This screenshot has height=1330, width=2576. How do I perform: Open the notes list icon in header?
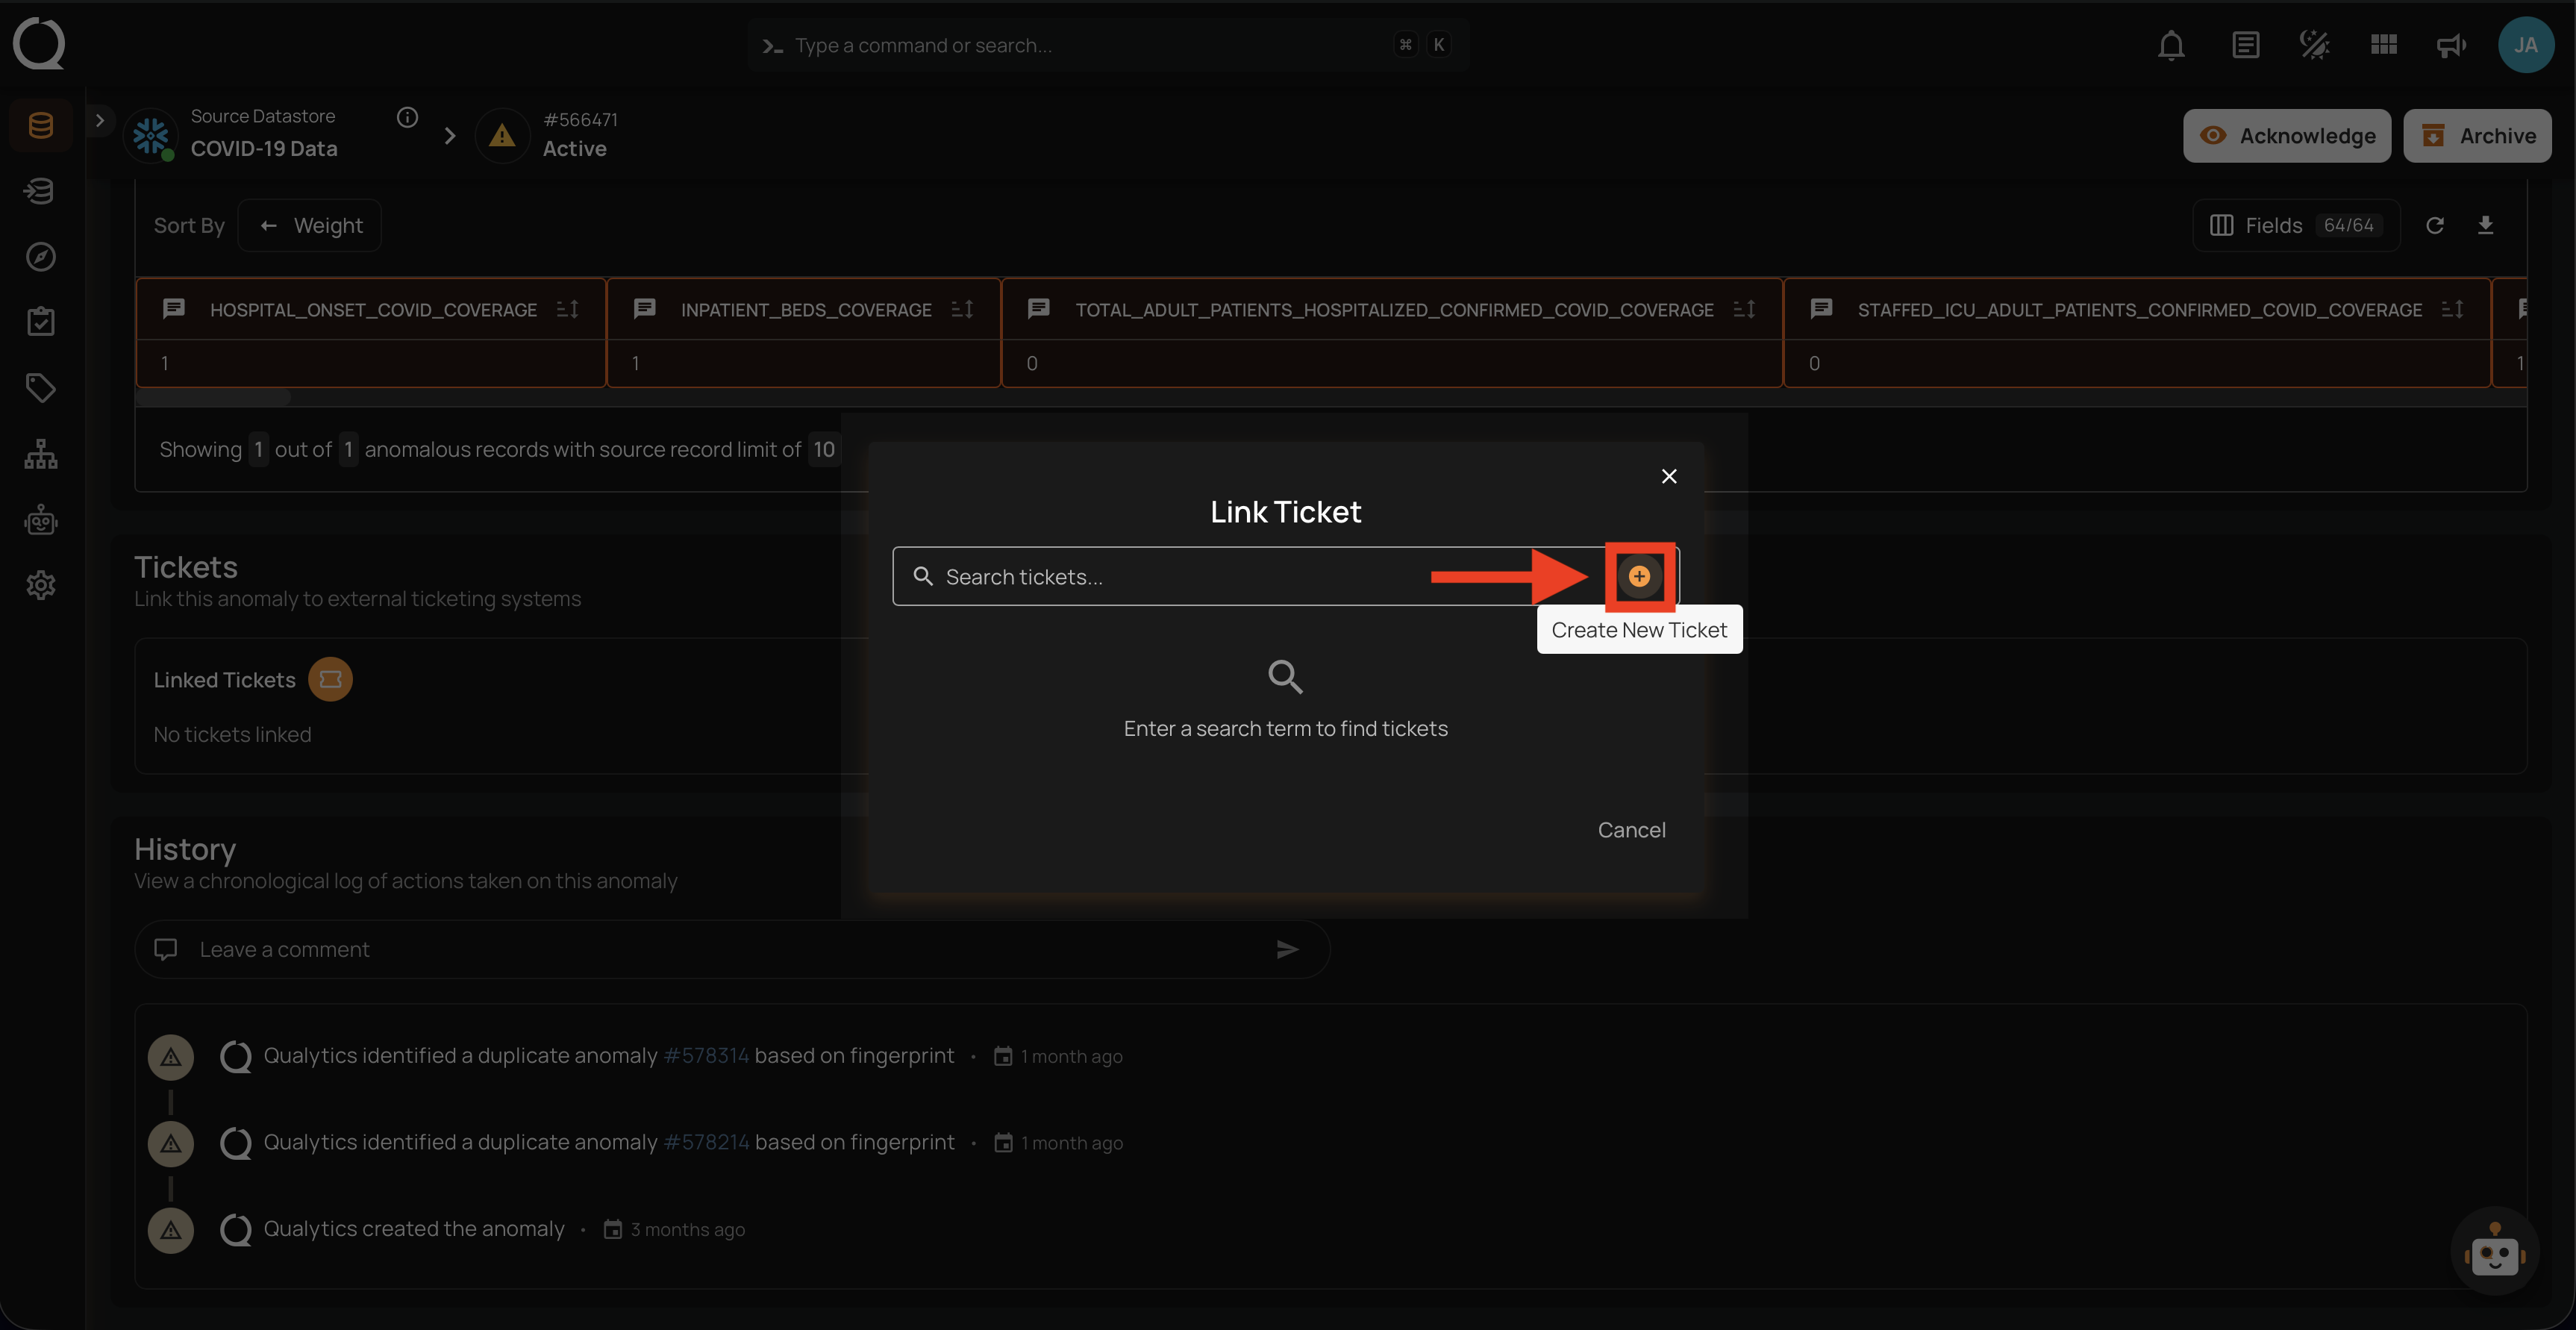tap(2245, 45)
